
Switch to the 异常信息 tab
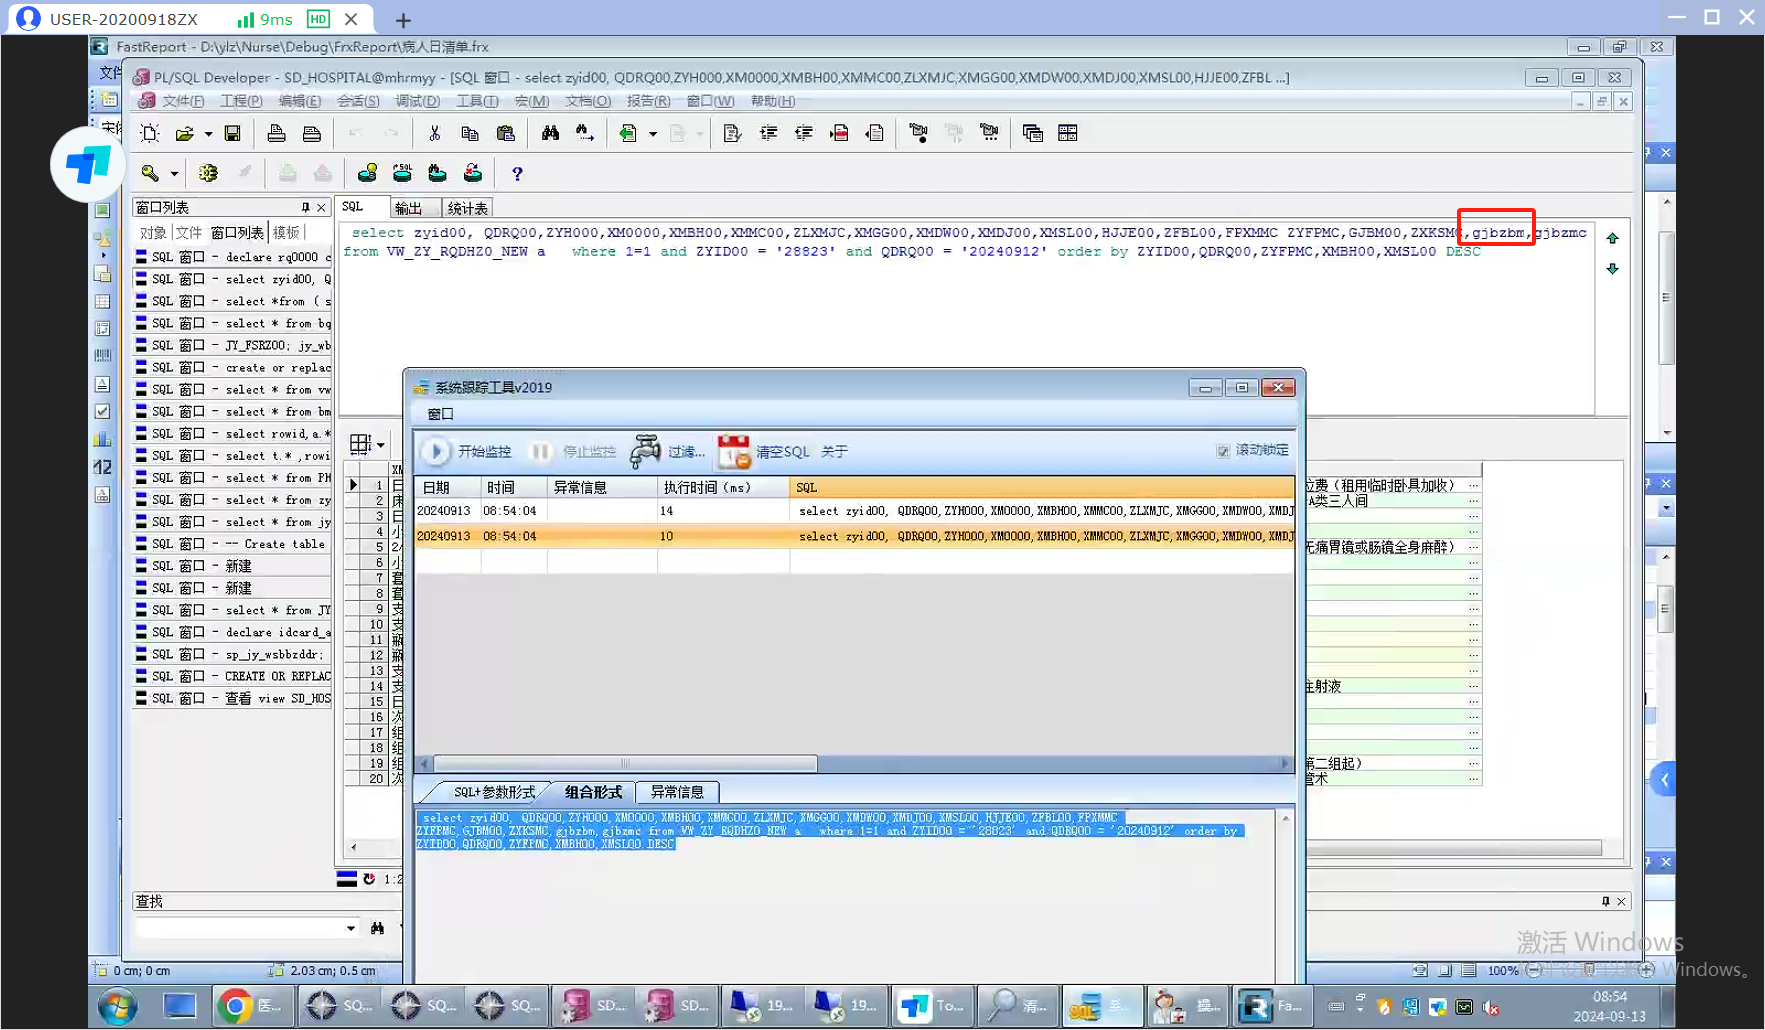677,792
